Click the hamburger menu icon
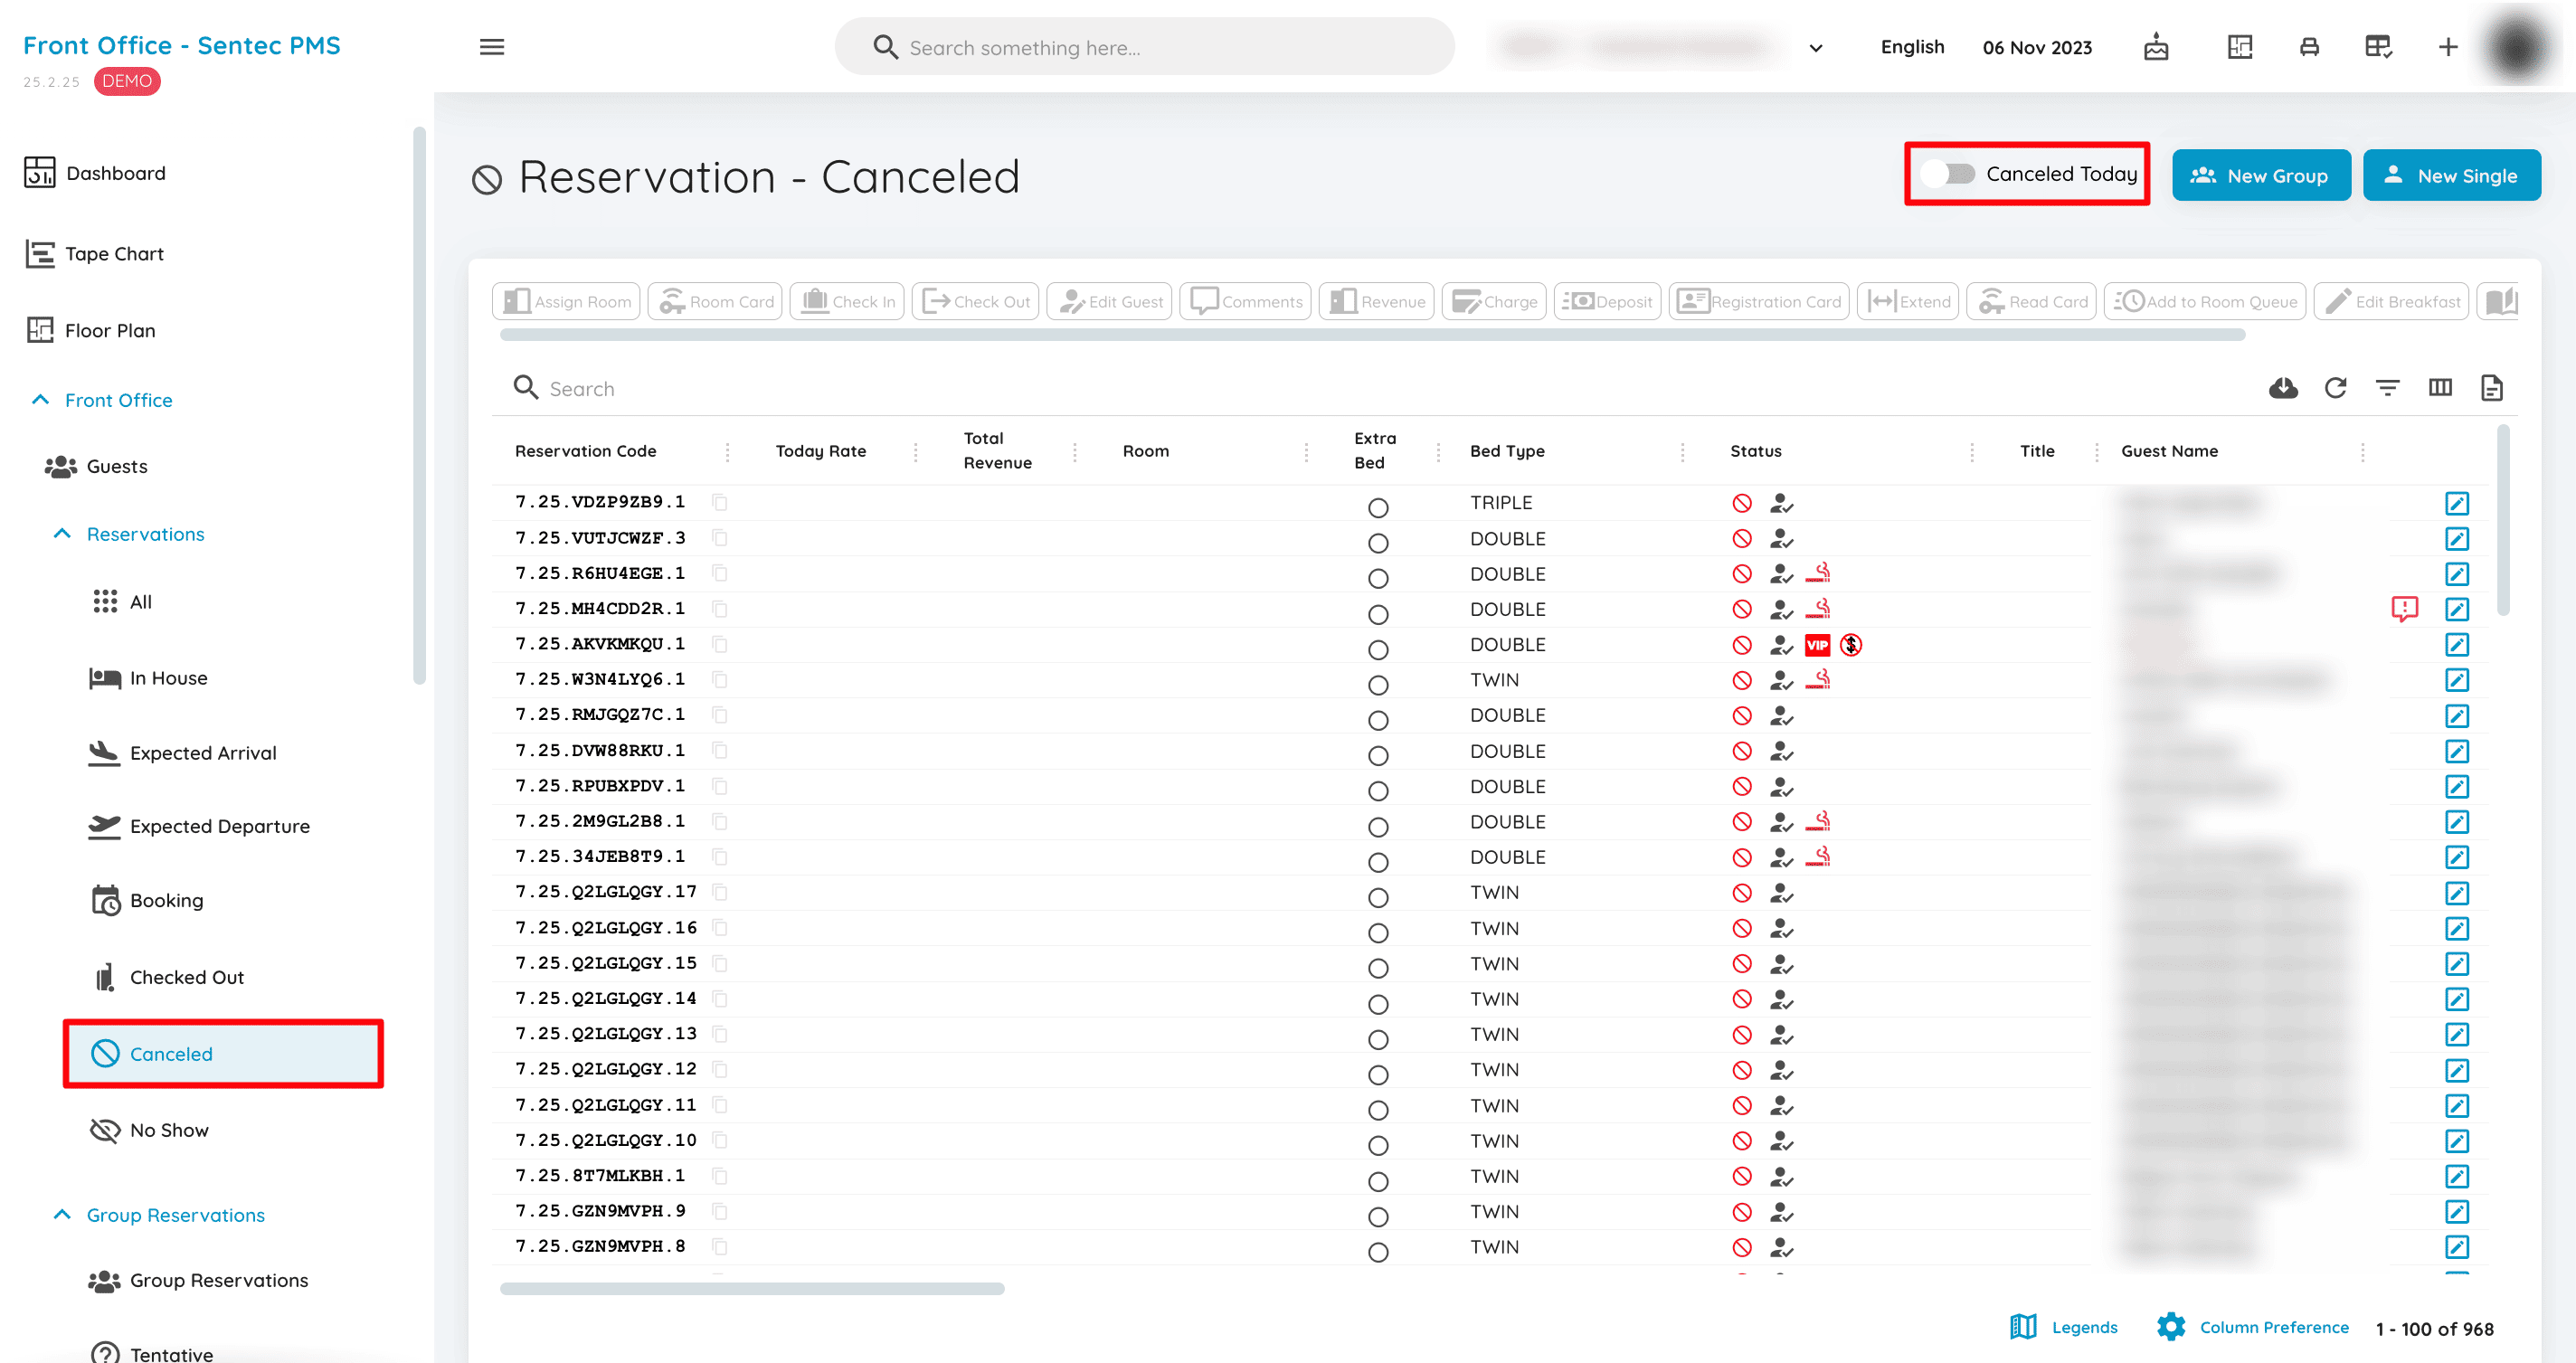Viewport: 2576px width, 1363px height. (492, 47)
